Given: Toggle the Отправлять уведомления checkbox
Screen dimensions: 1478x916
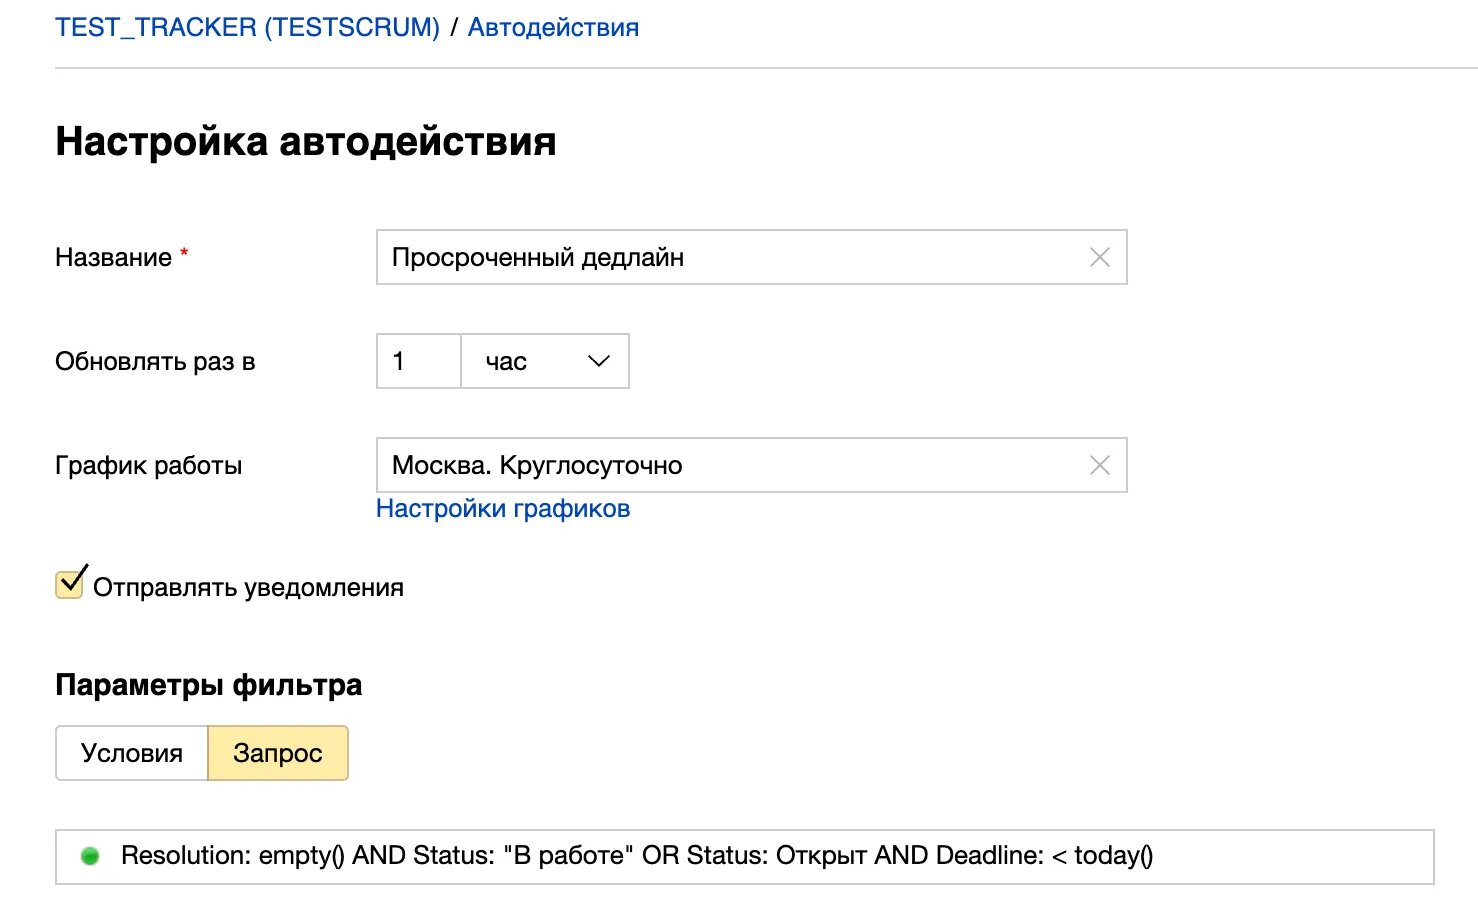Looking at the screenshot, I should 70,584.
